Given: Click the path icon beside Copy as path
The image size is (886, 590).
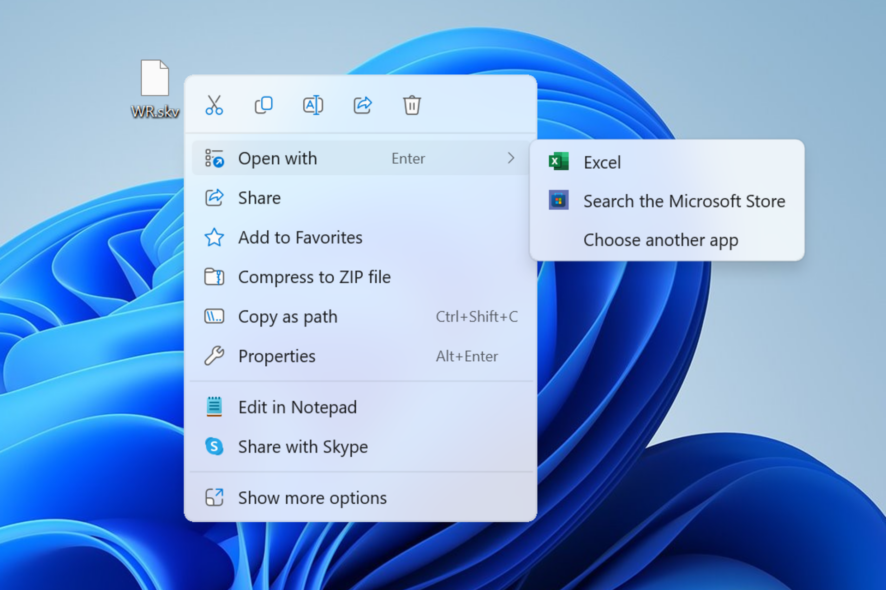Looking at the screenshot, I should click(214, 316).
